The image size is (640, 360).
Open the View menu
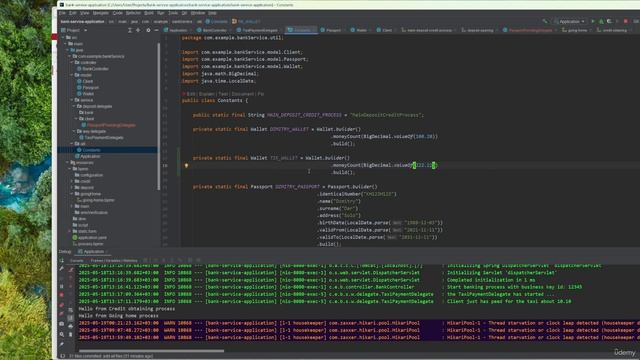pyautogui.click(x=84, y=13)
